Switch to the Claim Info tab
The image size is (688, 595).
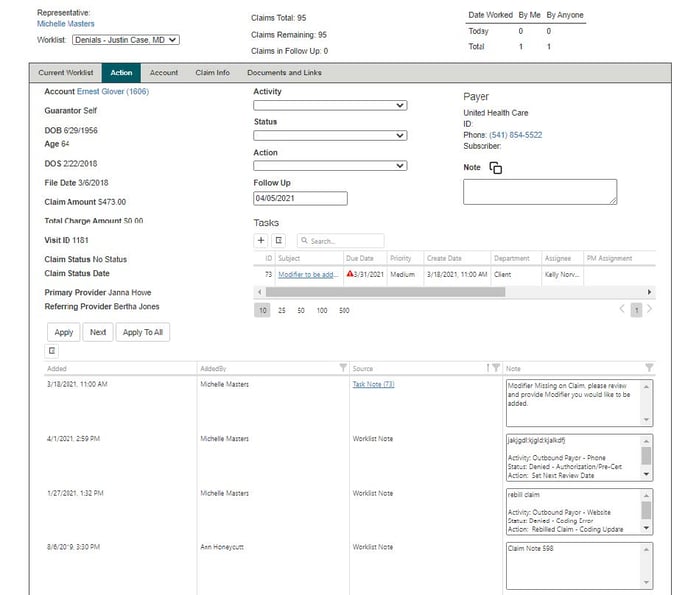click(212, 73)
